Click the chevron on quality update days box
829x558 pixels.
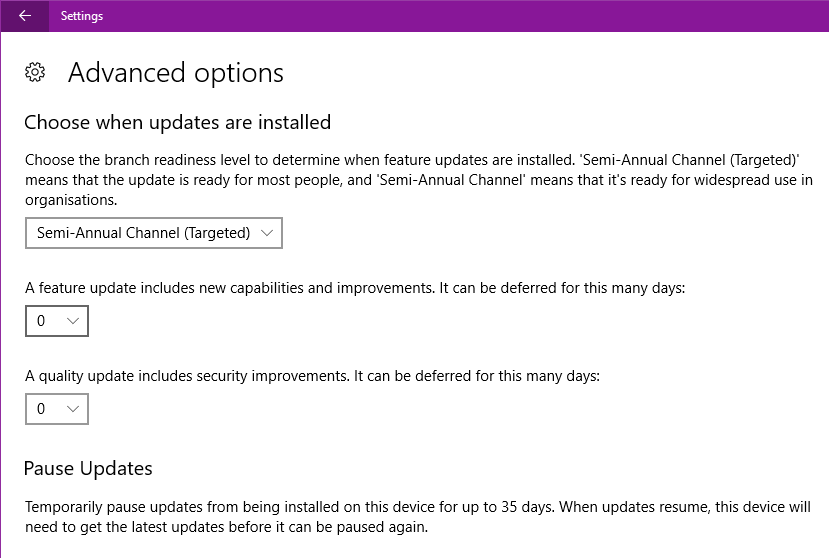pos(72,409)
